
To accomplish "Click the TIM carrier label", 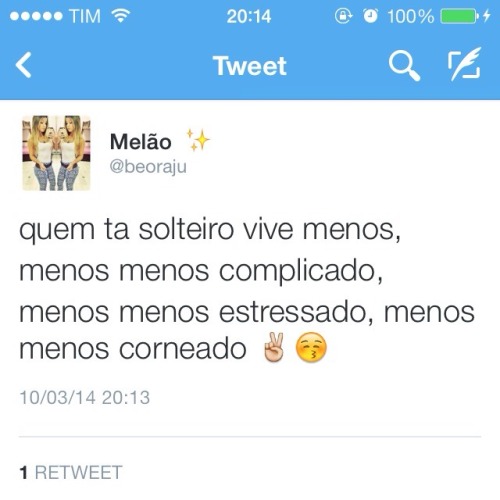I will coord(85,16).
